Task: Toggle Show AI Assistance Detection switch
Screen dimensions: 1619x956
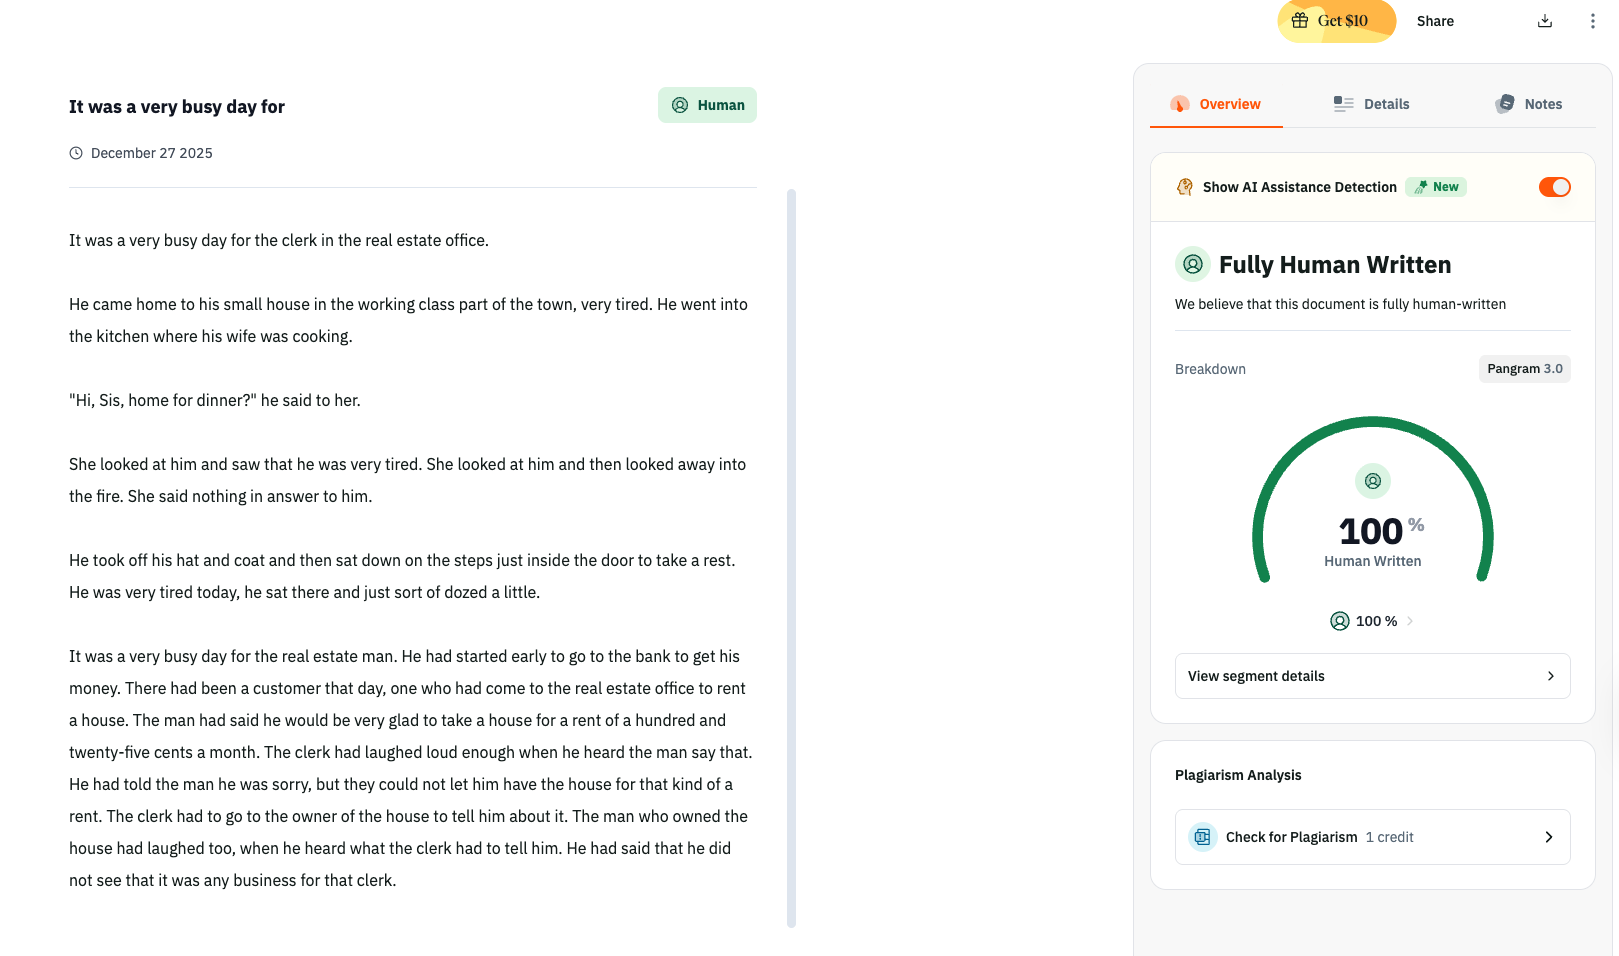Action: tap(1554, 187)
